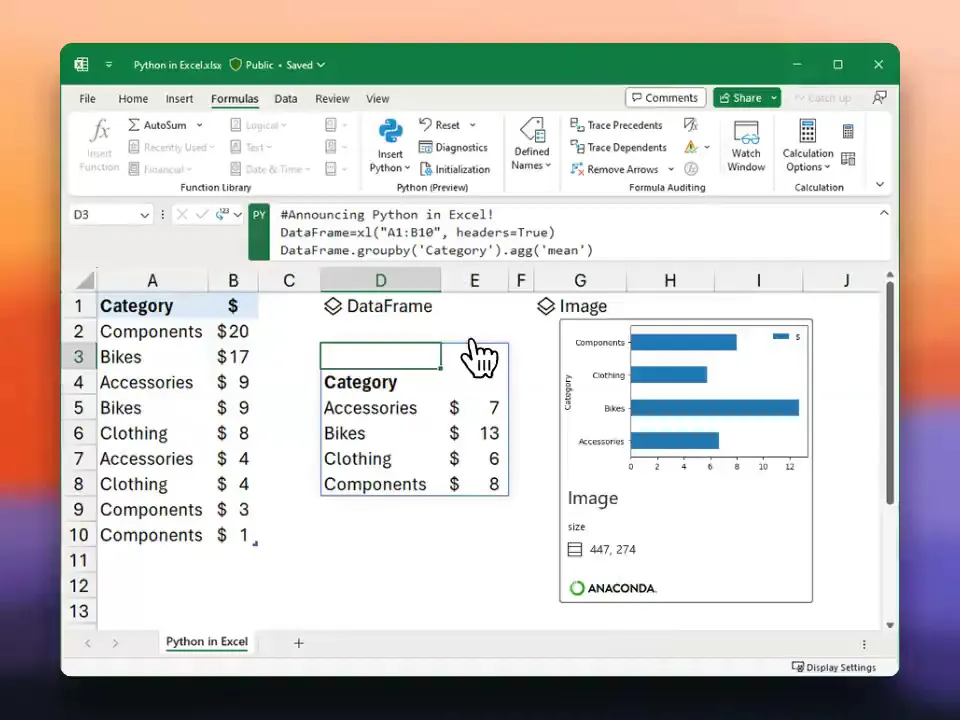Screen dimensions: 960x720
Task: Expand the Reset dropdown arrow
Action: (x=470, y=125)
